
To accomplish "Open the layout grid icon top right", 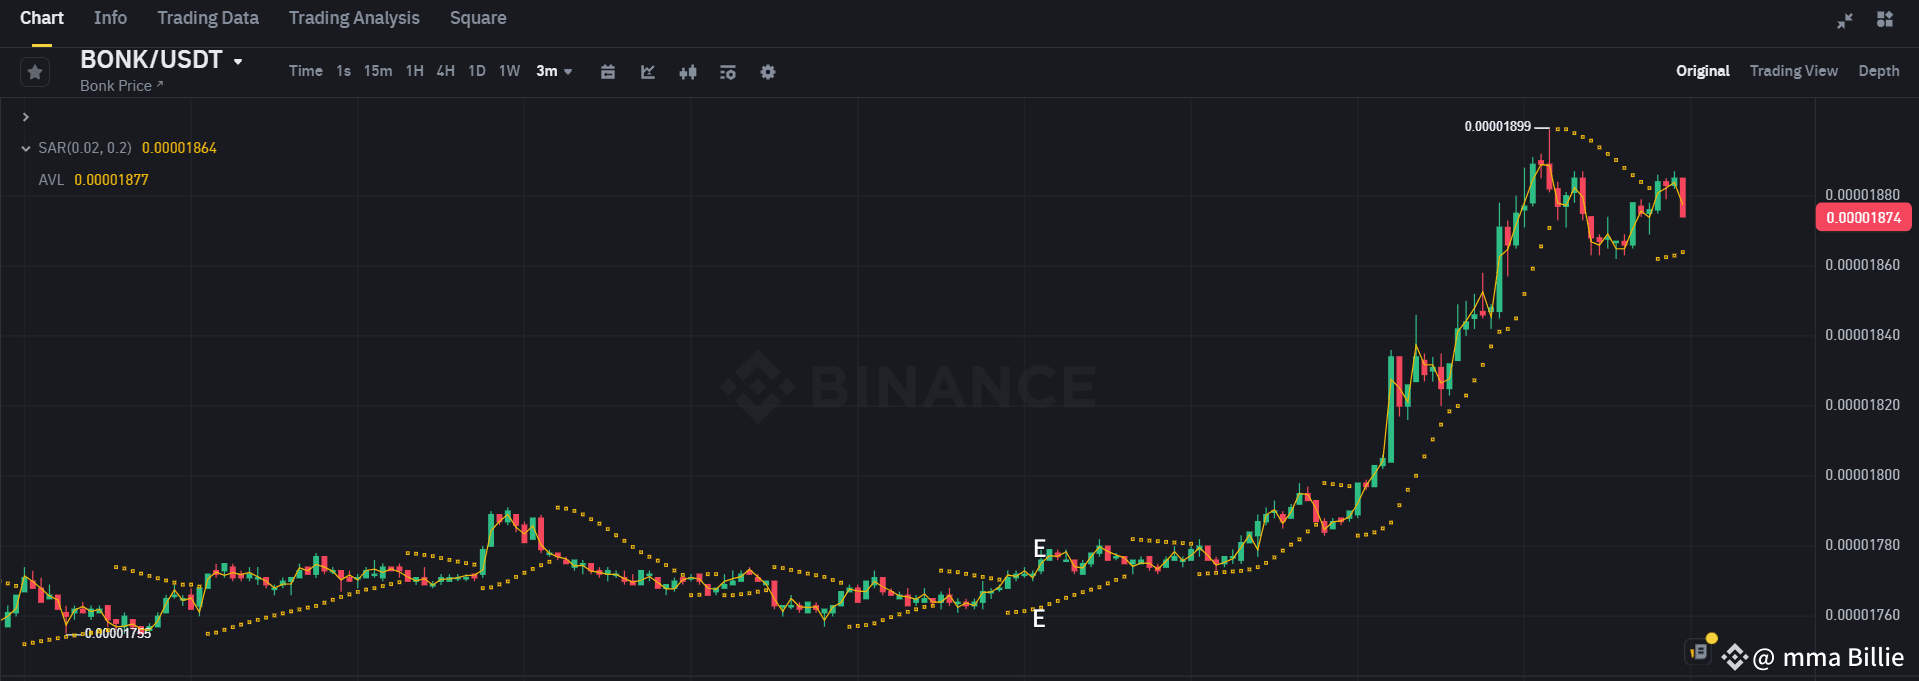I will (1884, 20).
